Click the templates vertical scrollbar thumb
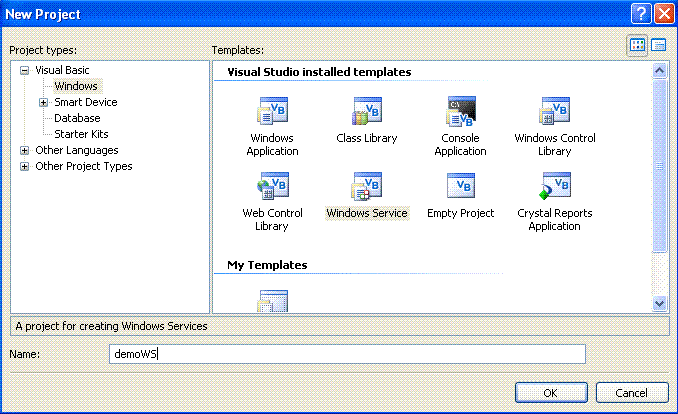The height and width of the screenshot is (414, 678). click(x=659, y=166)
